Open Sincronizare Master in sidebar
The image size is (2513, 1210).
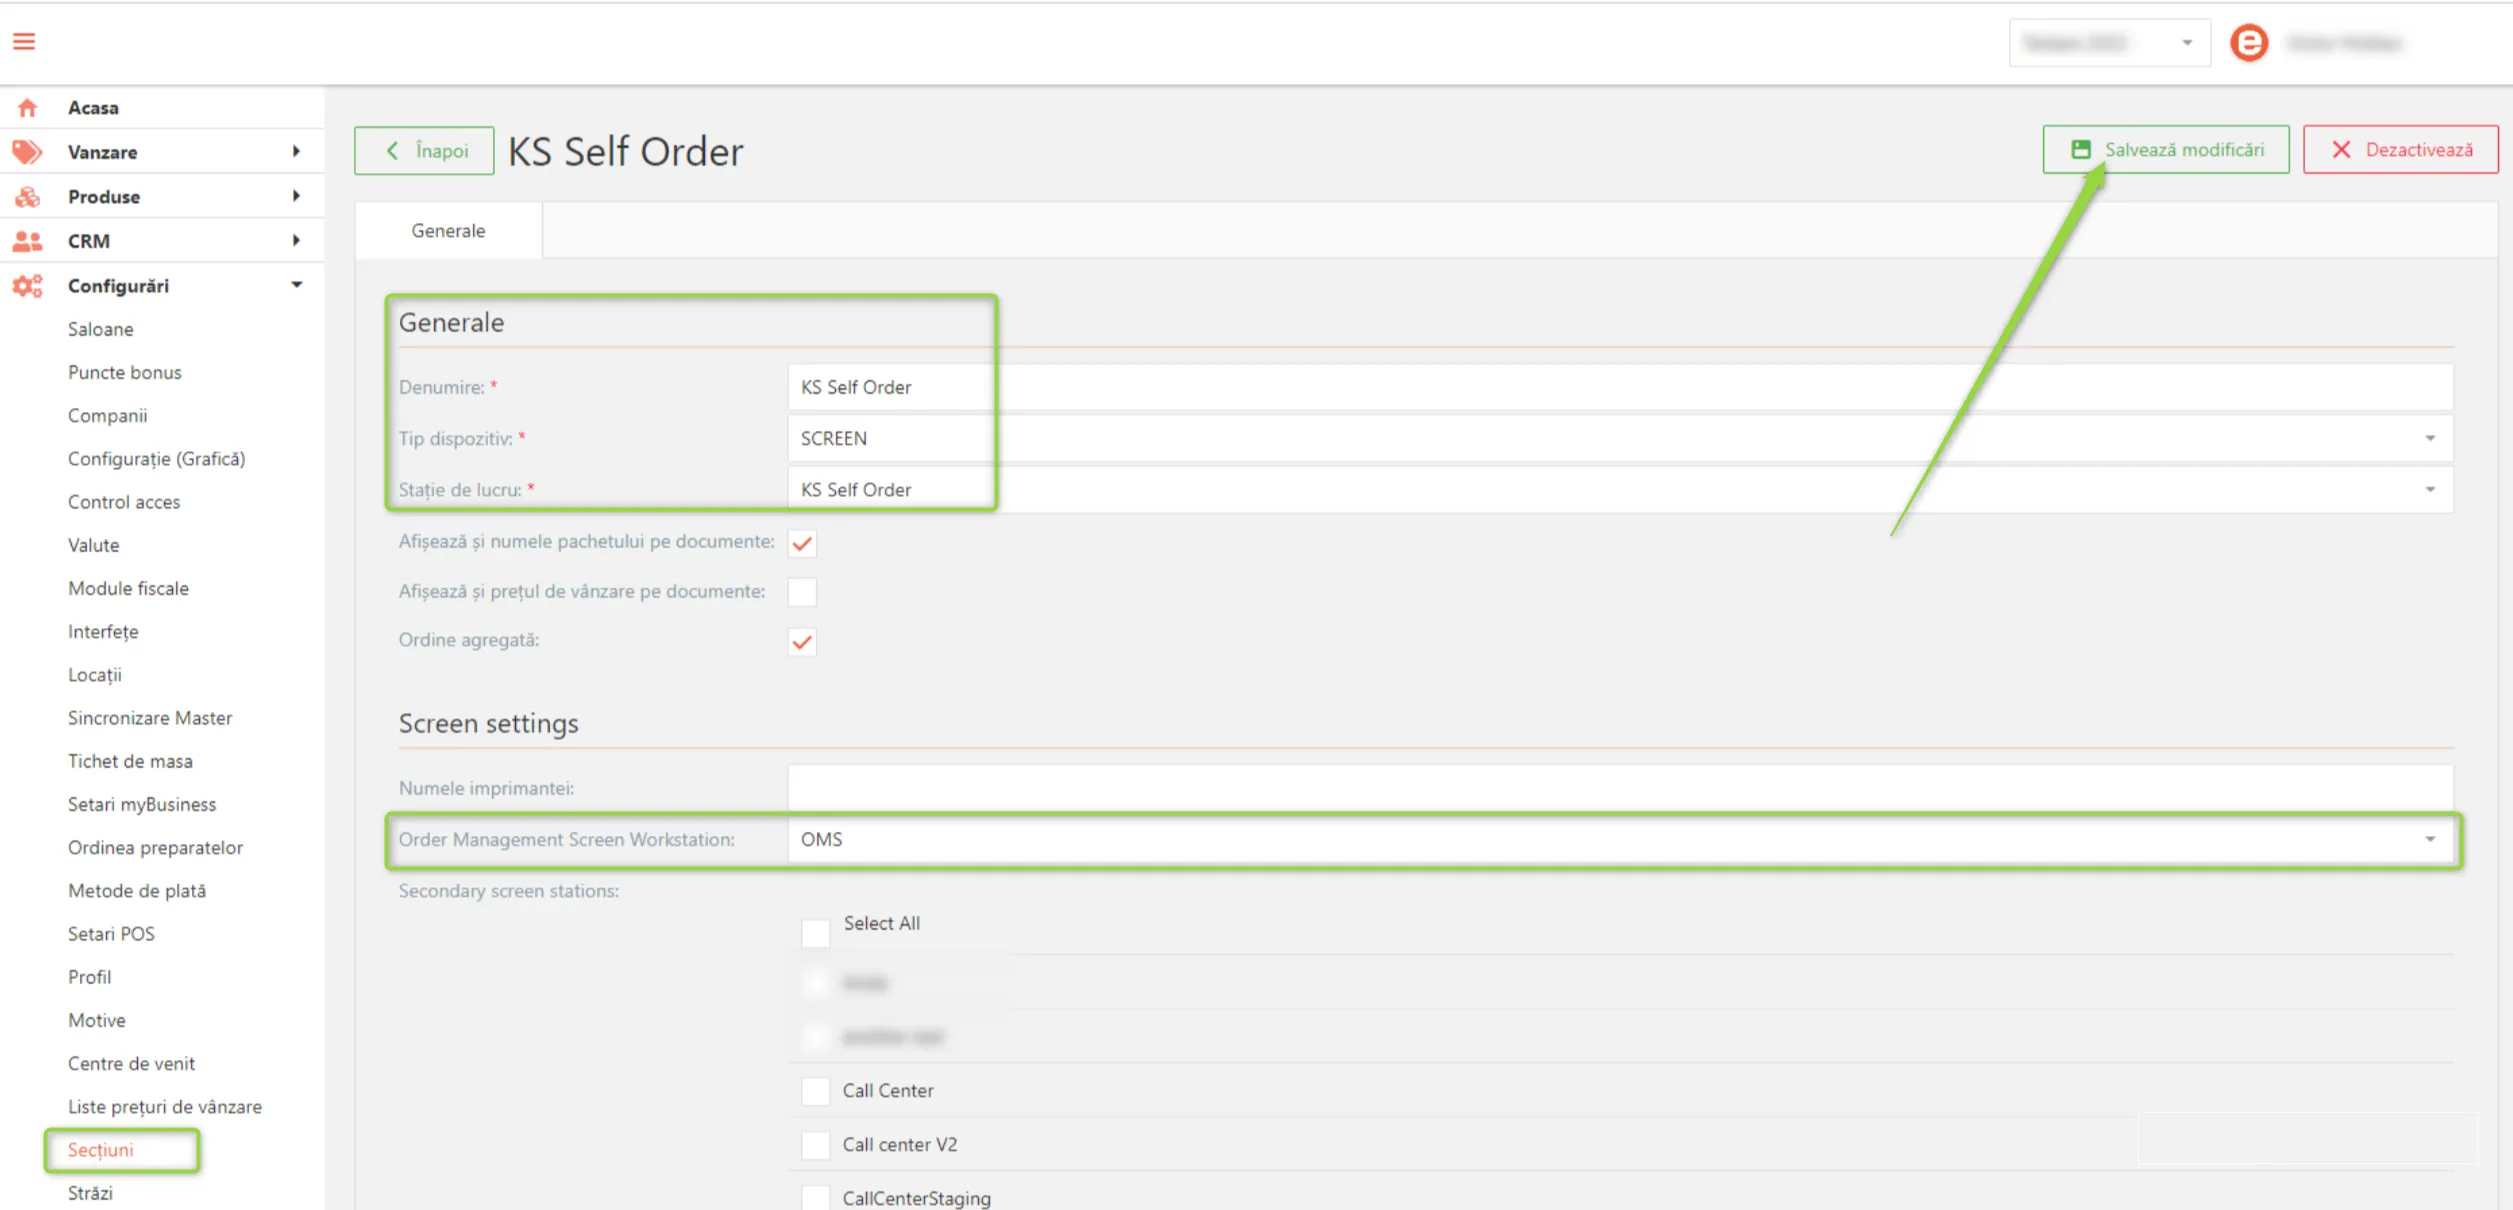tap(149, 718)
